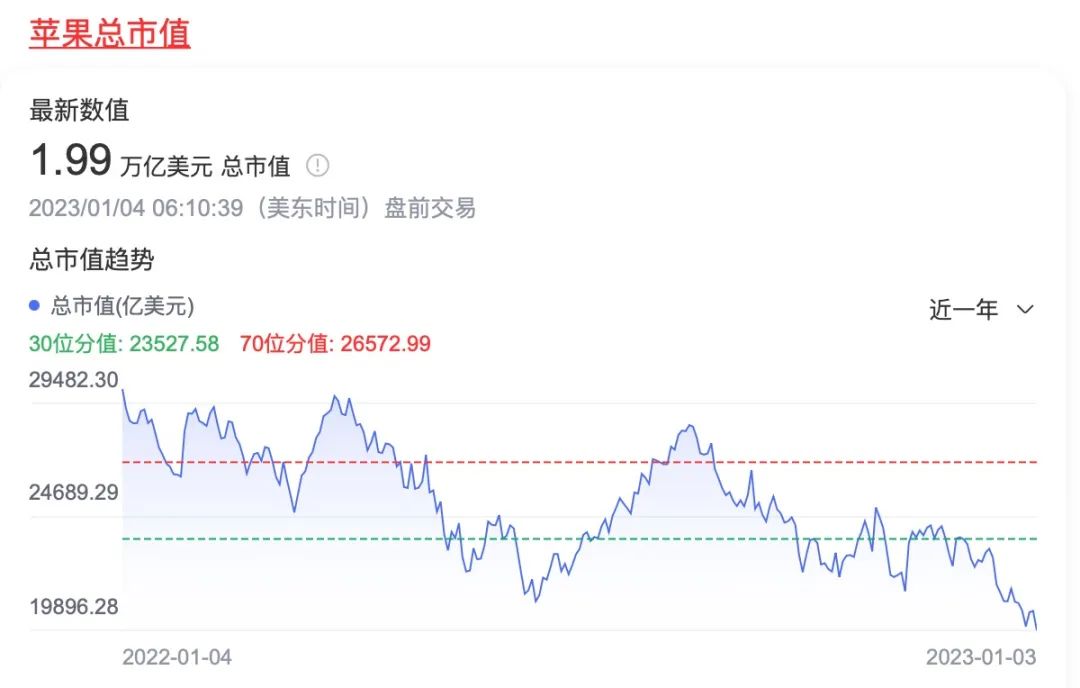Click the 2023-01-03 end date label
The width and height of the screenshot is (1080, 688).
point(981,657)
